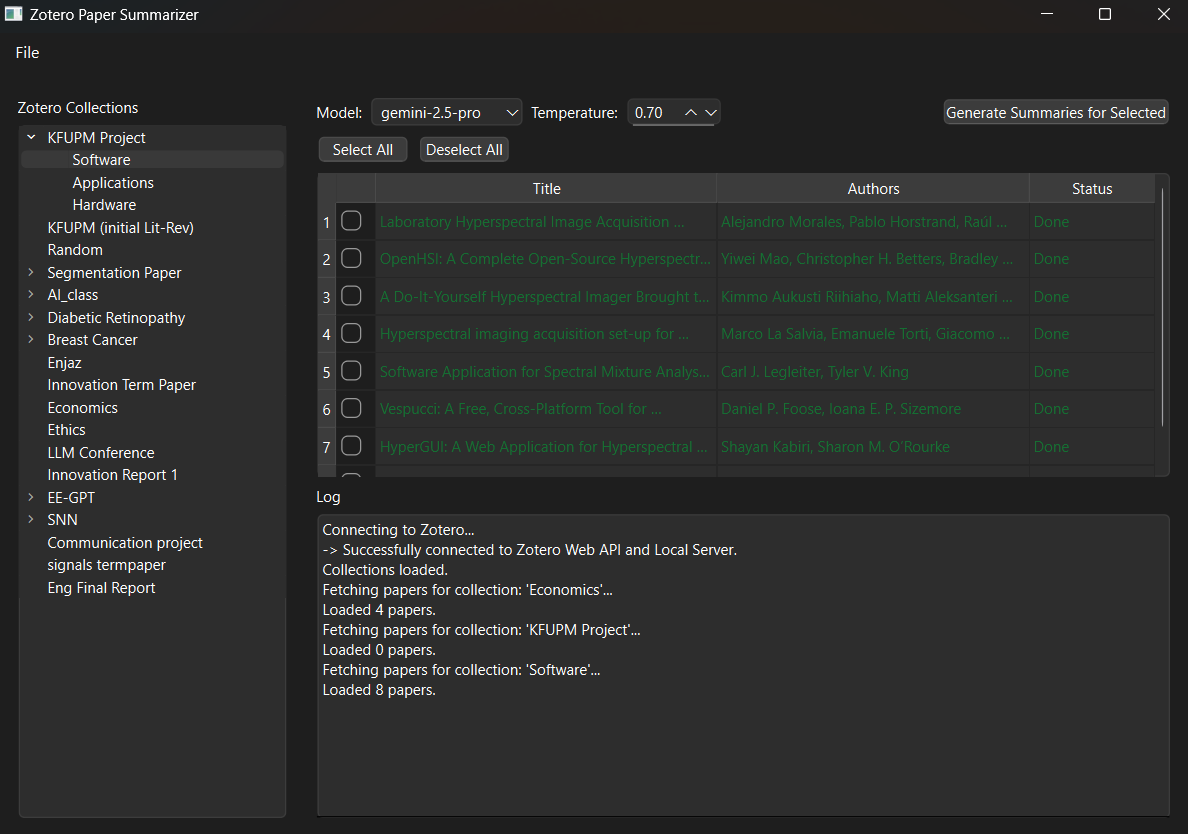
Task: Click the Title column header
Action: (546, 189)
